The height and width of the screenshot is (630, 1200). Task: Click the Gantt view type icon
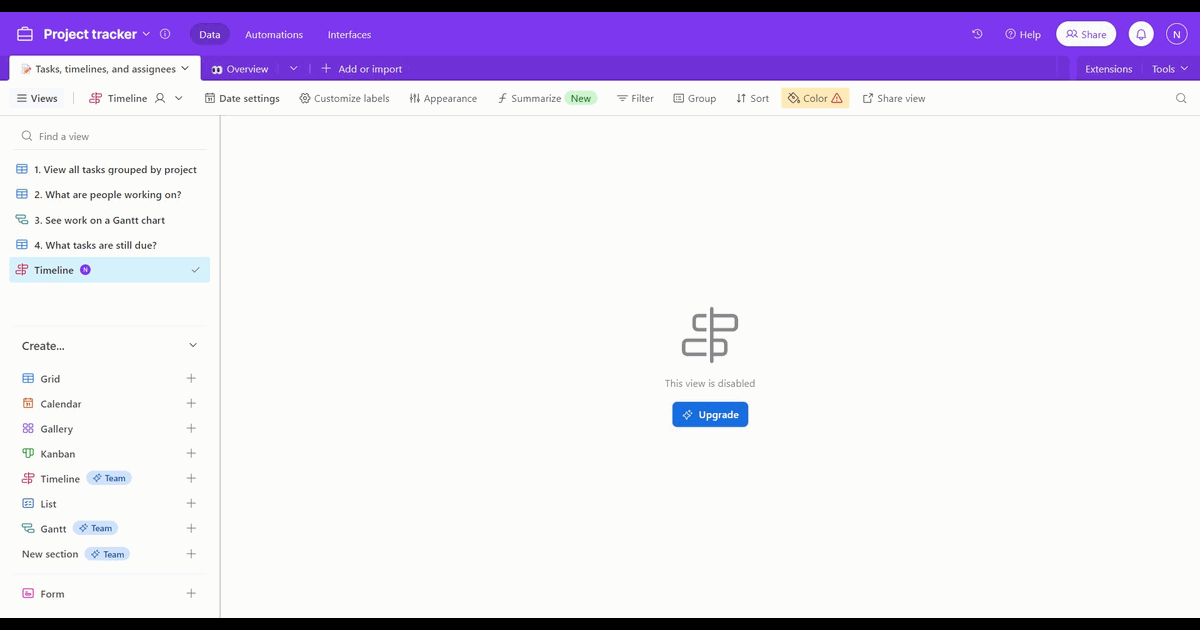[x=28, y=528]
